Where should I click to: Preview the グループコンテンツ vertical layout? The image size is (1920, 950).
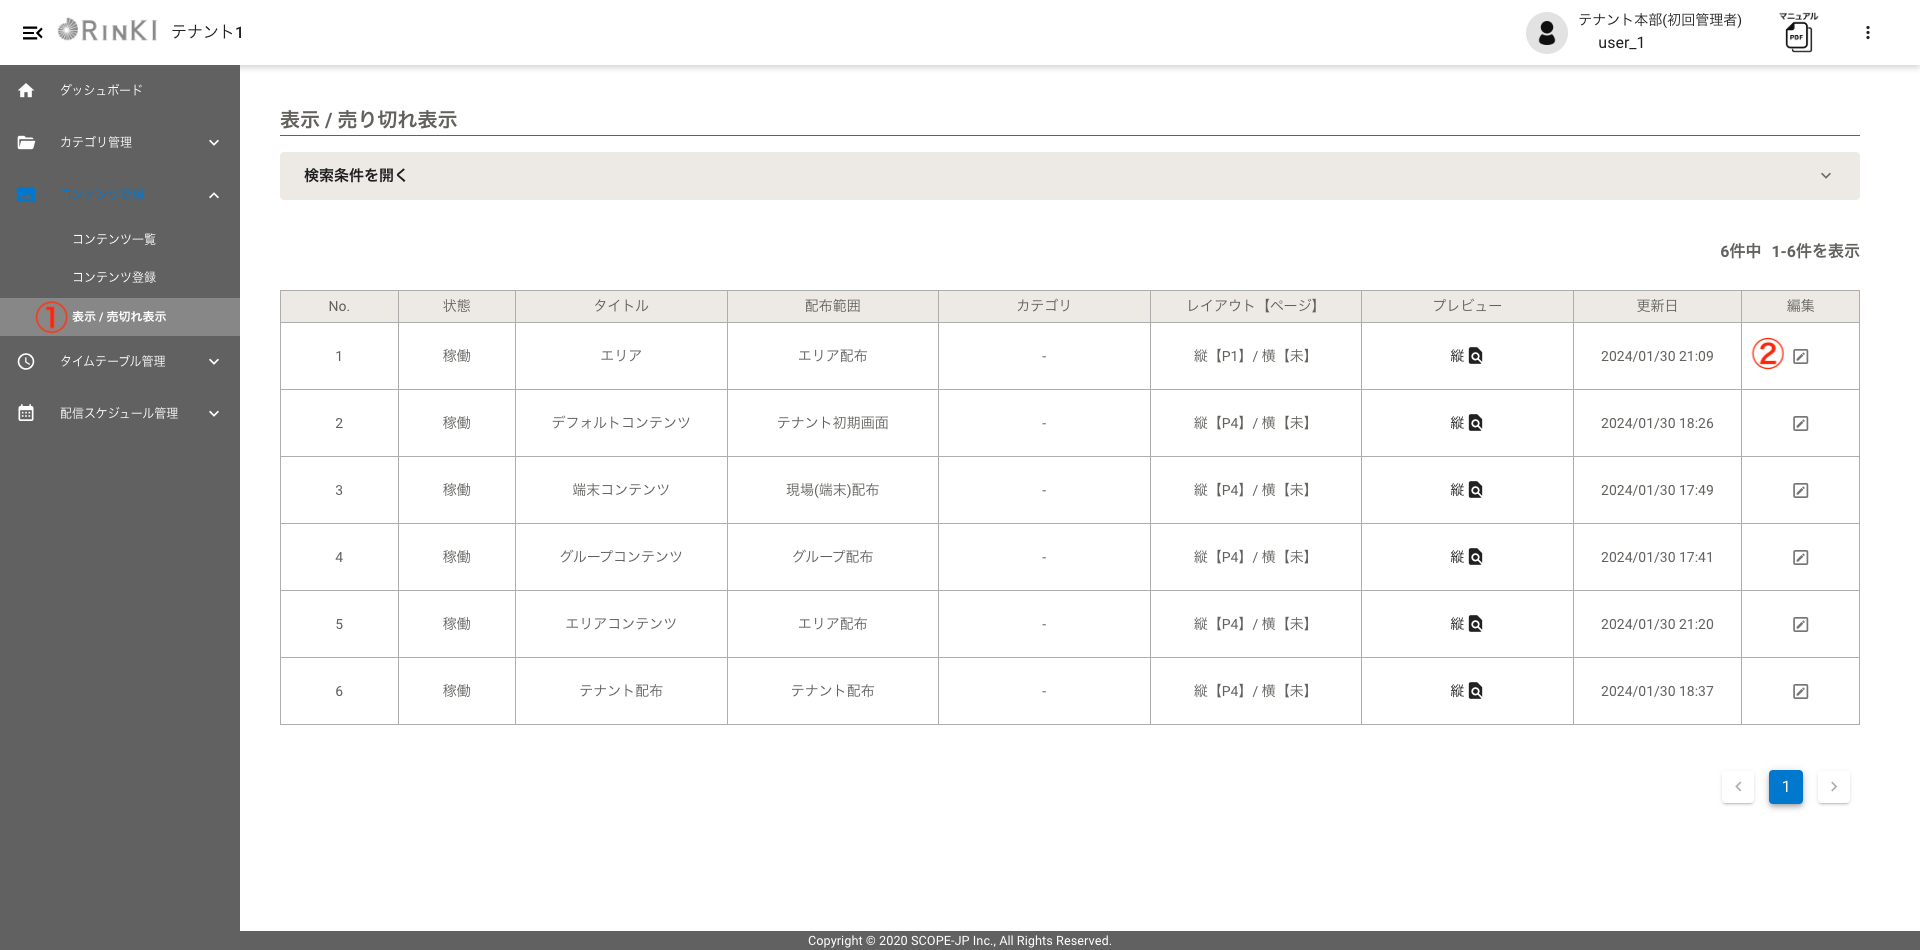point(1474,557)
